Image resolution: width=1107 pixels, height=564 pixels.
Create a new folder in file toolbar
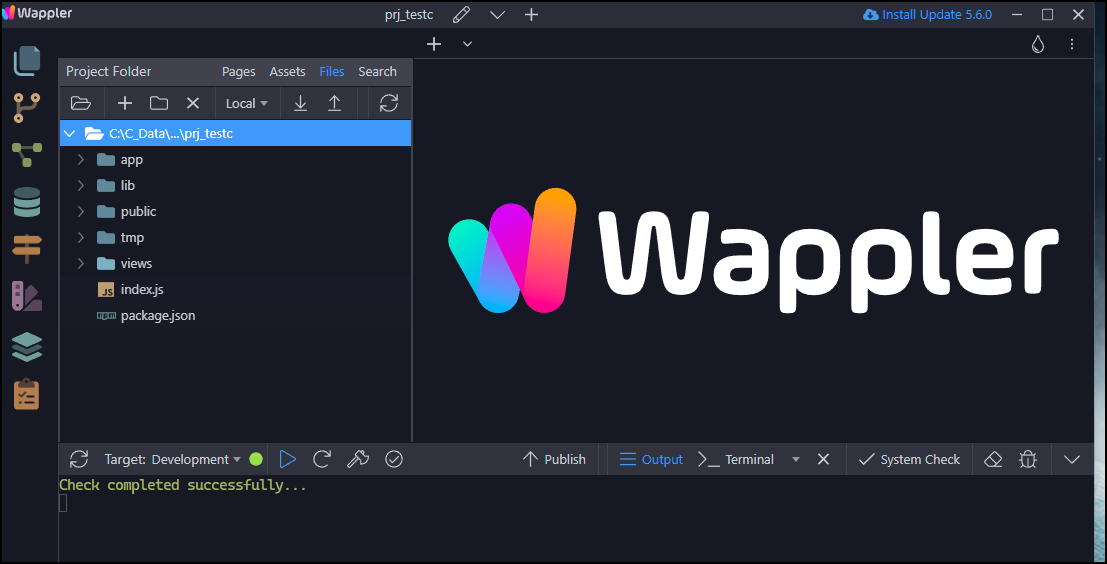point(159,103)
